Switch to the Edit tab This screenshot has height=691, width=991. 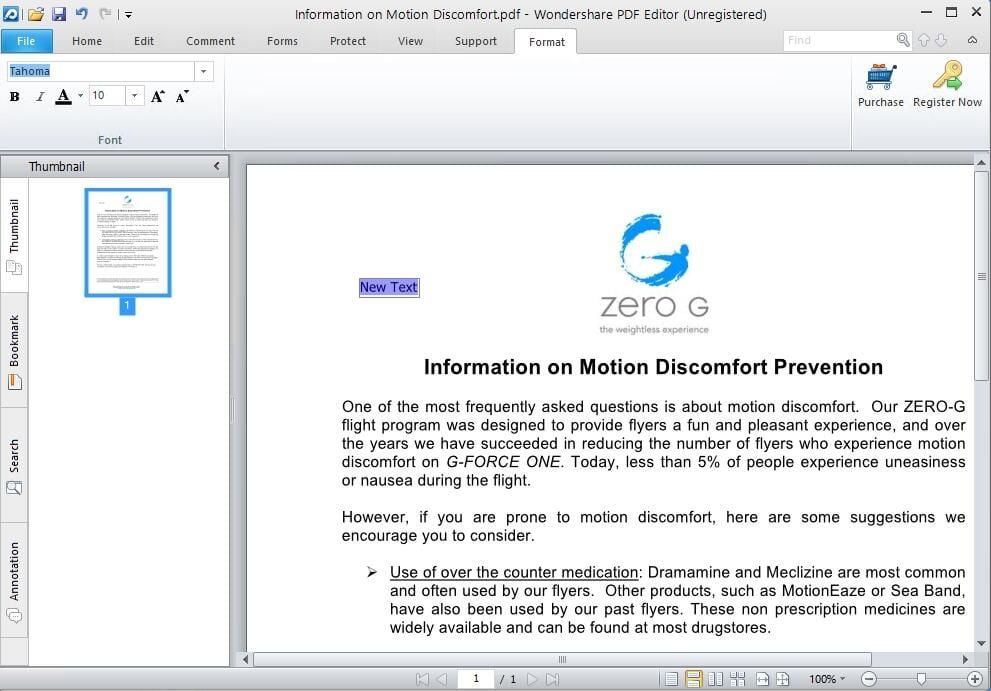tap(143, 41)
